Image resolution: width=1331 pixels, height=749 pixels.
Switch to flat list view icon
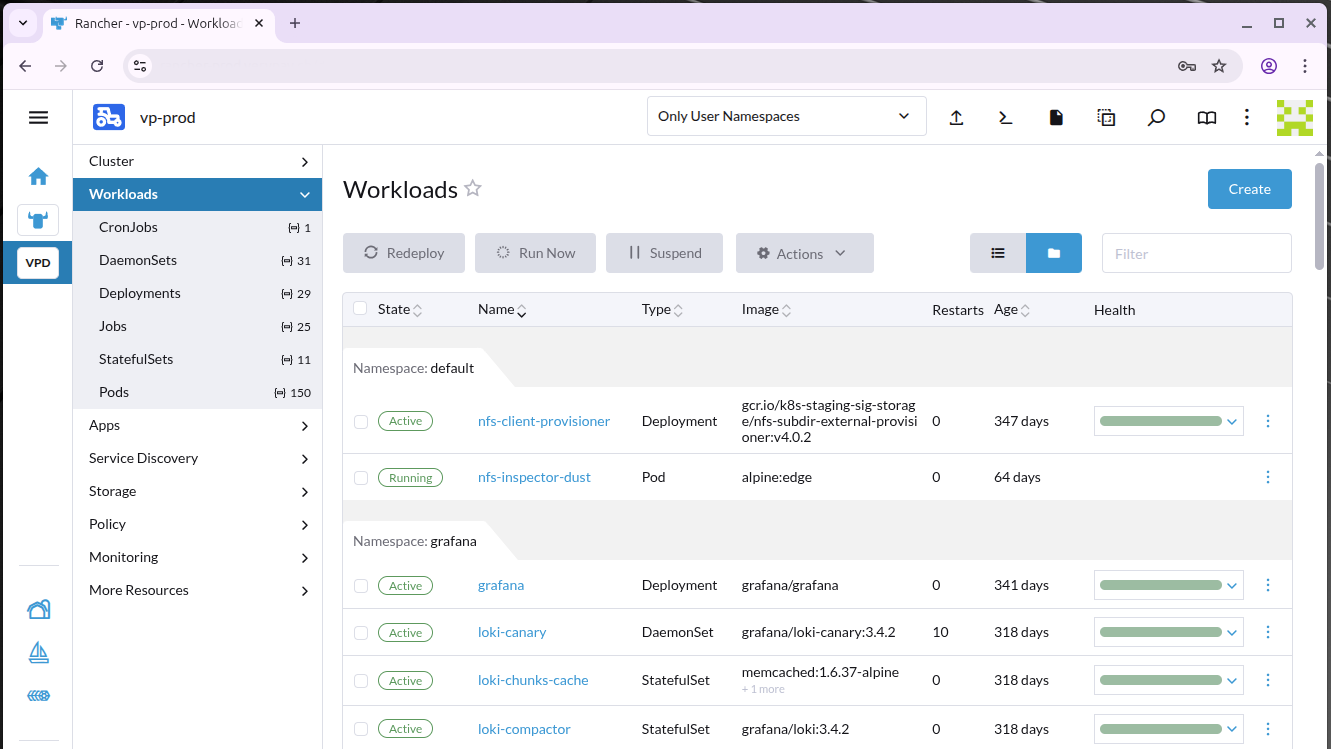pyautogui.click(x=997, y=253)
